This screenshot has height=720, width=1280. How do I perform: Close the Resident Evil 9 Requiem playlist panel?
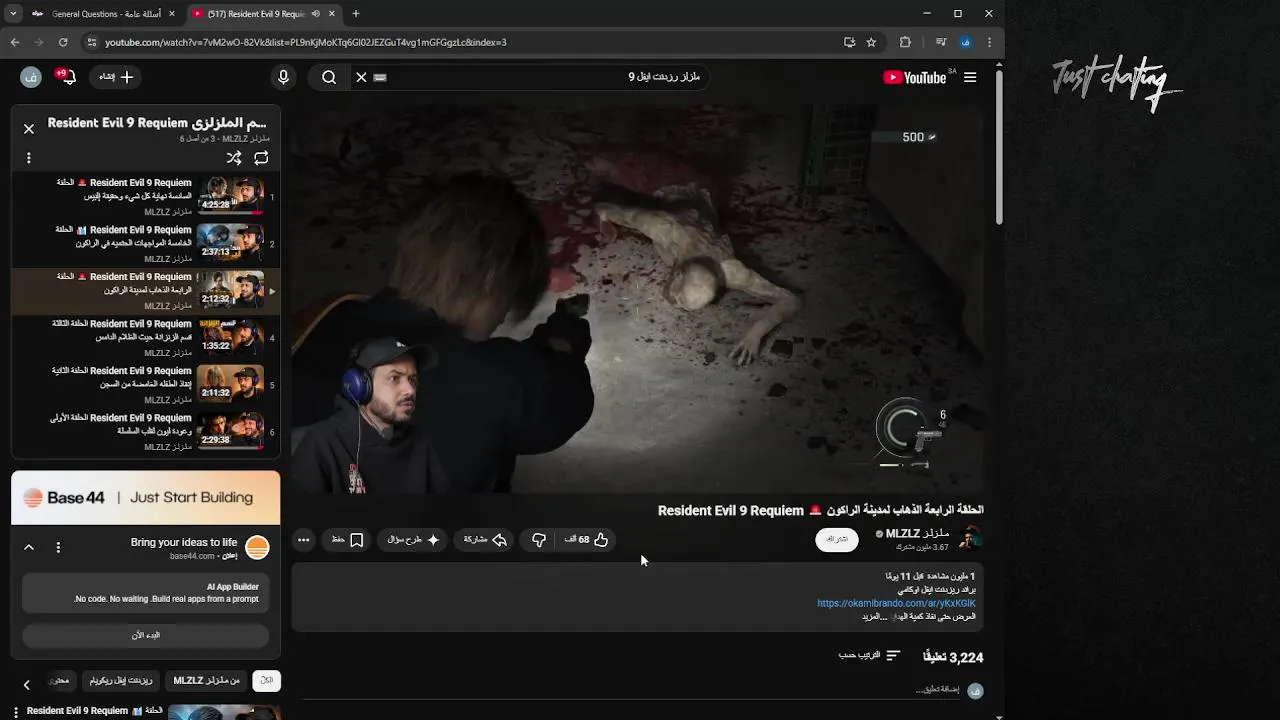[x=29, y=129]
